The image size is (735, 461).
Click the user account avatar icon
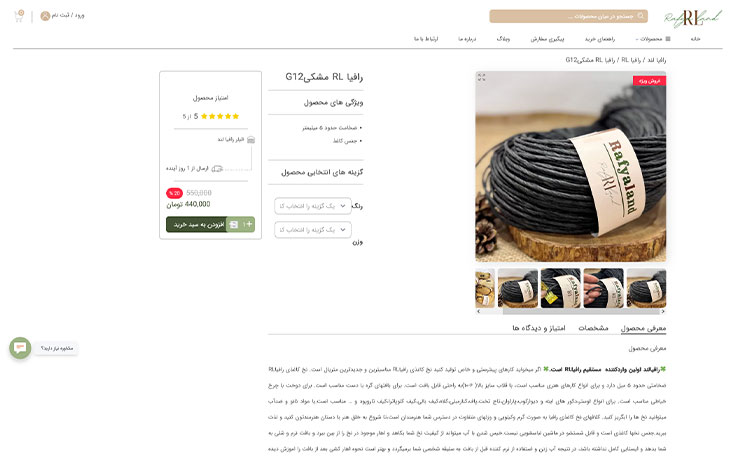click(x=45, y=16)
